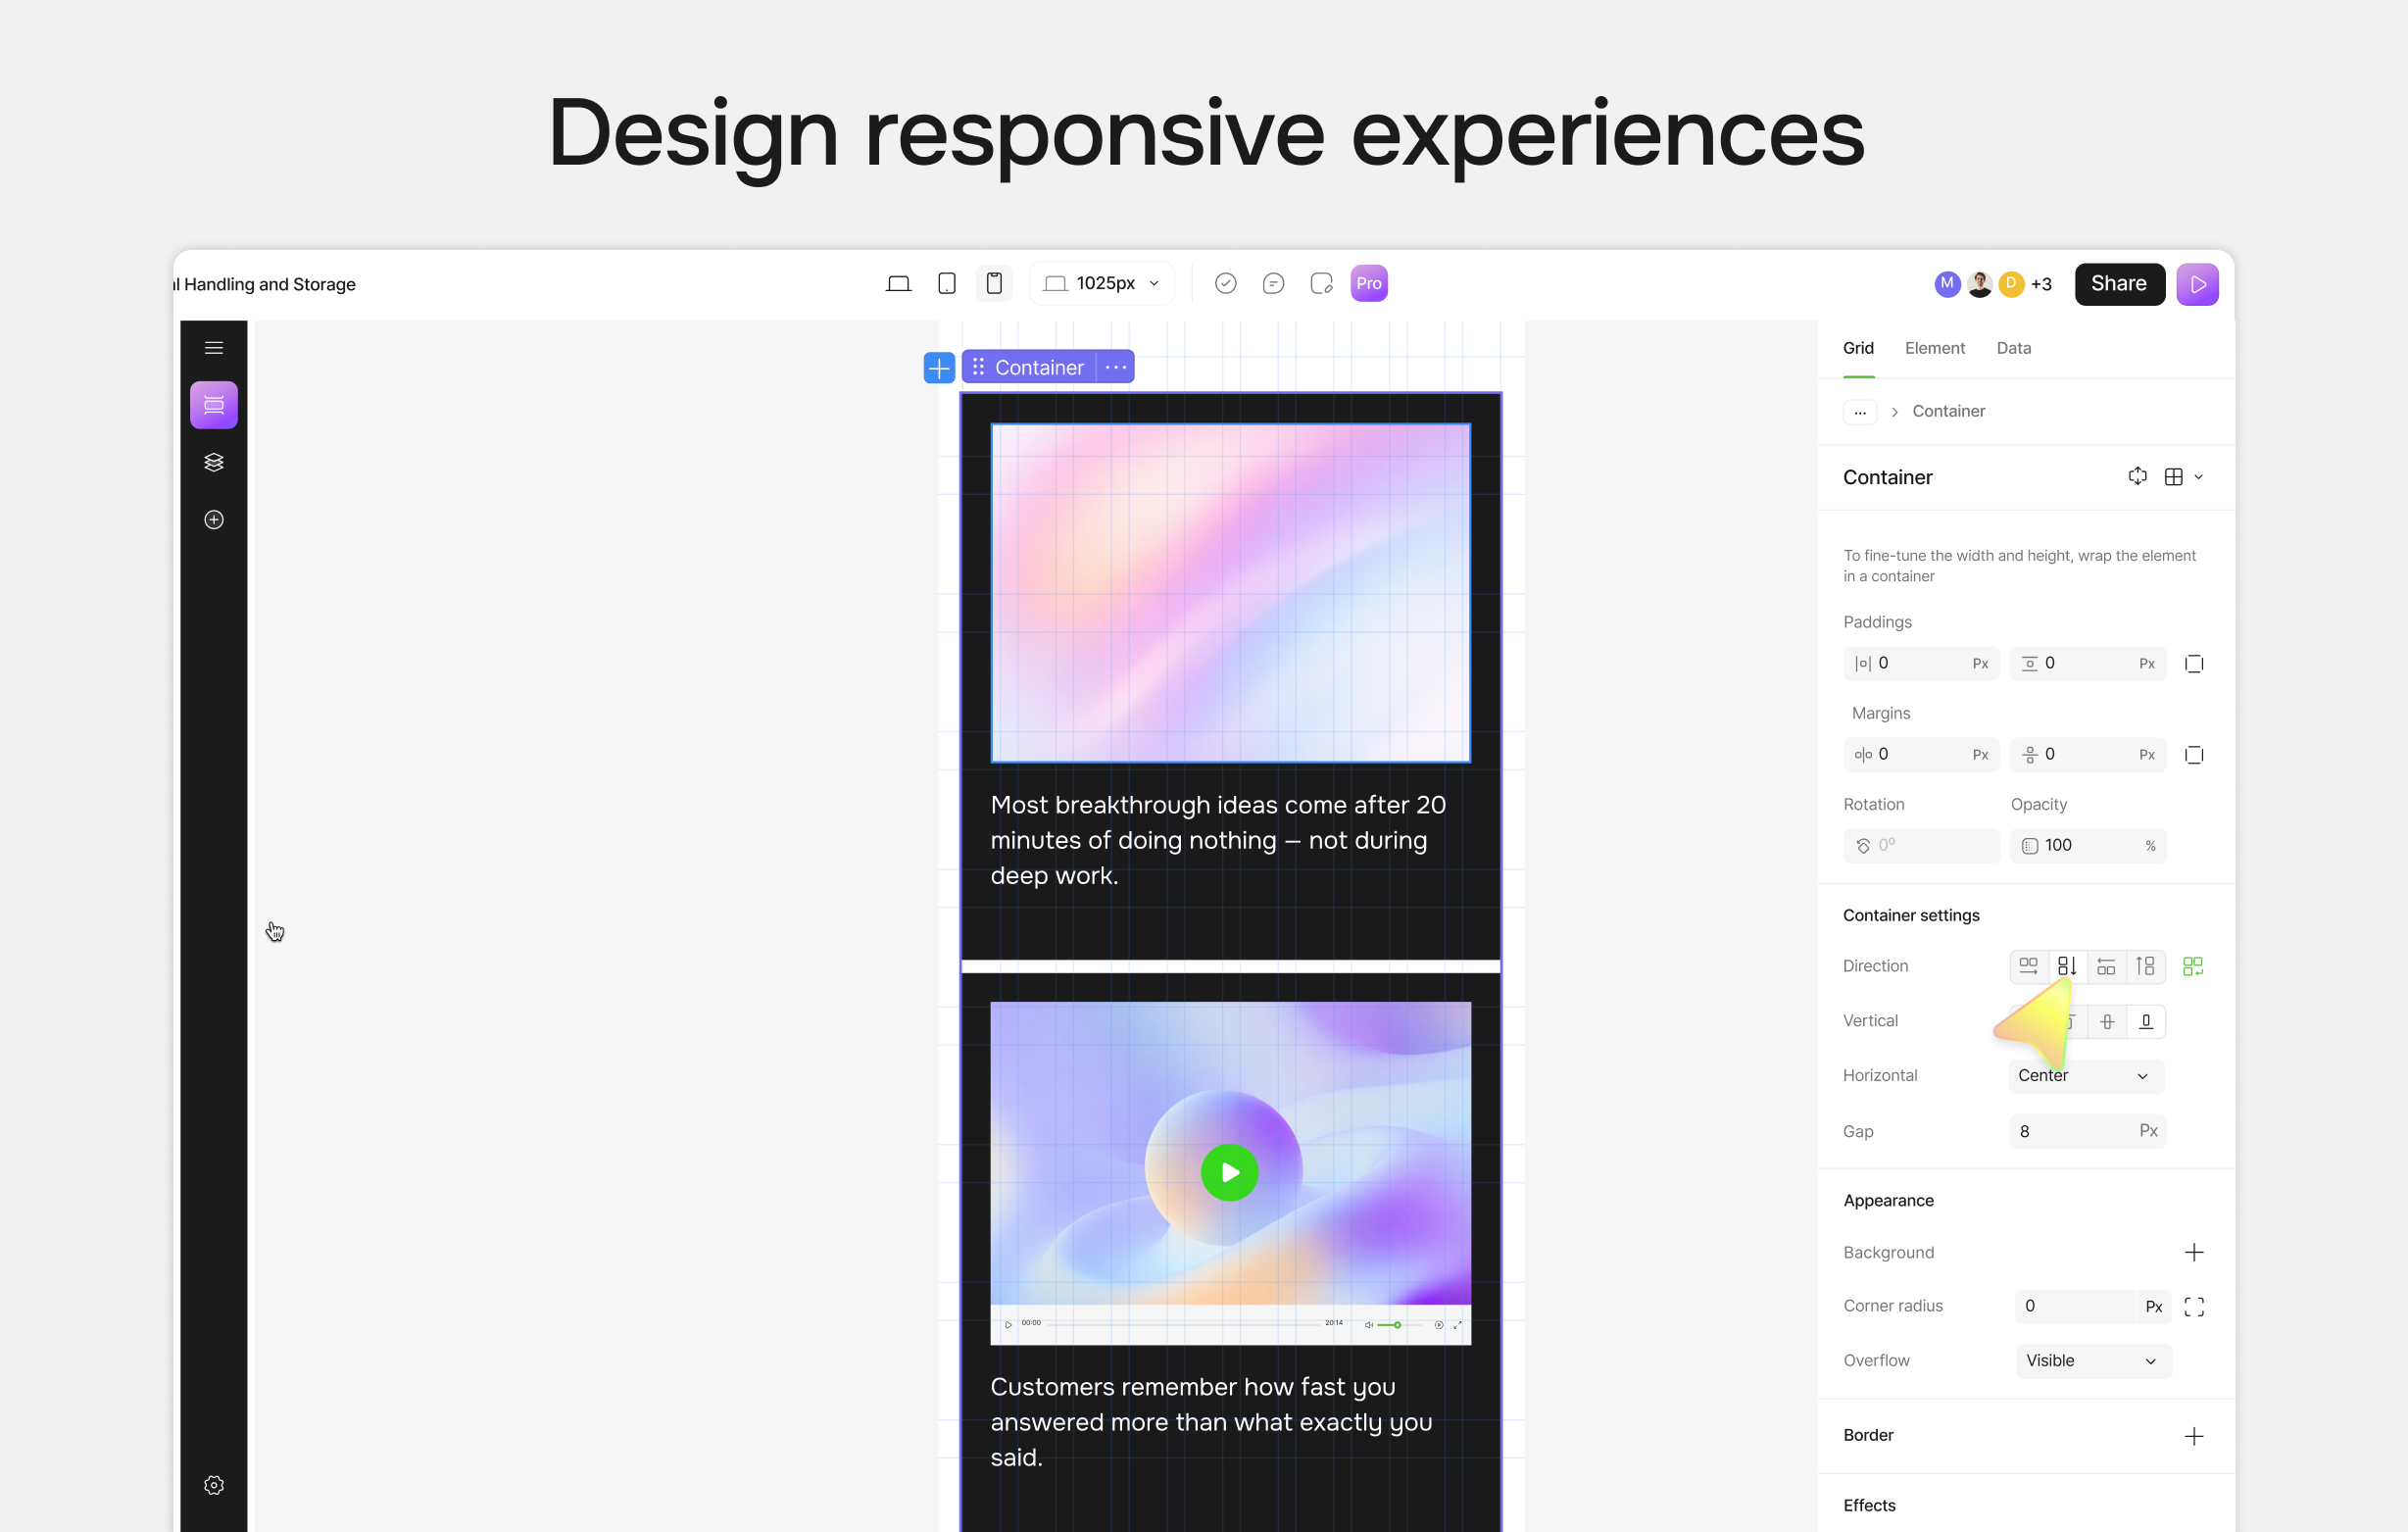Screen dimensions: 2408x1532
Task: Add a Background with plus button
Action: pyautogui.click(x=2193, y=1253)
